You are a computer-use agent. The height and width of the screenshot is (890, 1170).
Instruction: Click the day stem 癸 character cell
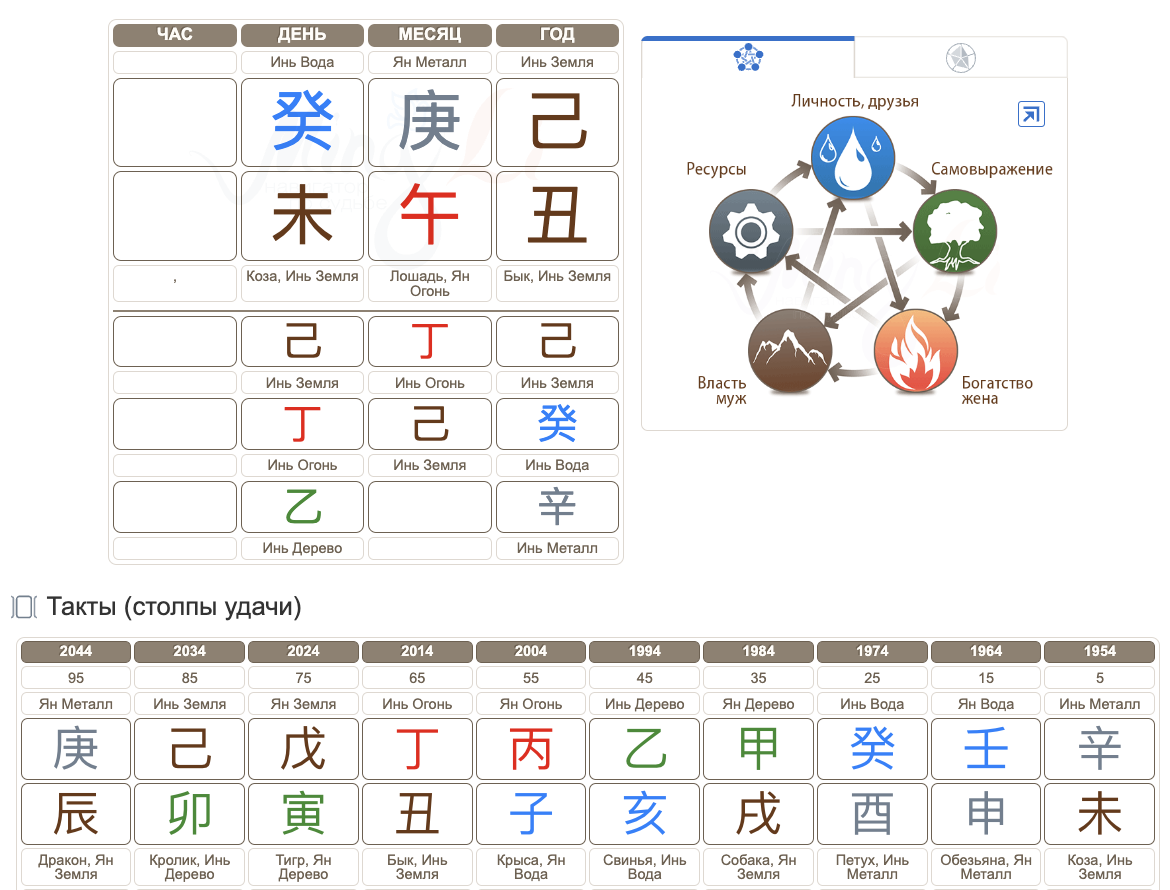302,122
